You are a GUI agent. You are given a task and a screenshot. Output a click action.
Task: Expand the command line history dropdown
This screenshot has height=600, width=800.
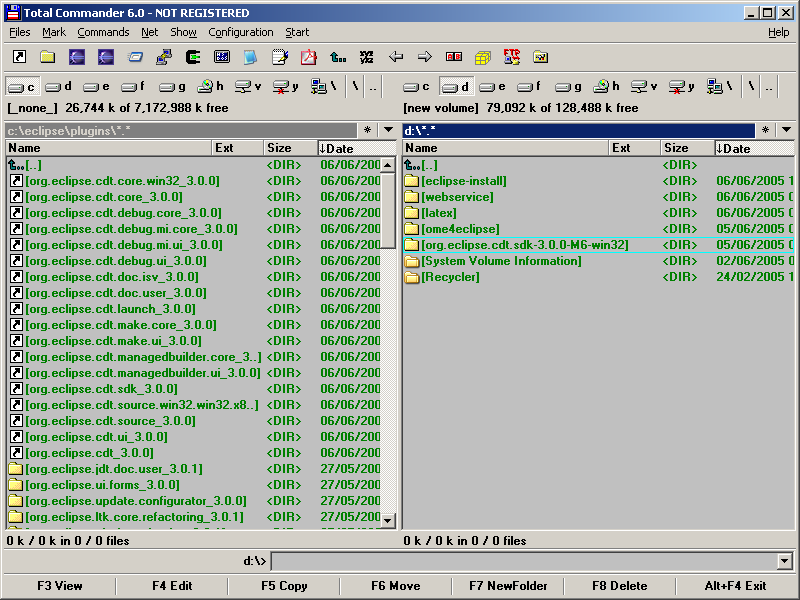(x=785, y=562)
